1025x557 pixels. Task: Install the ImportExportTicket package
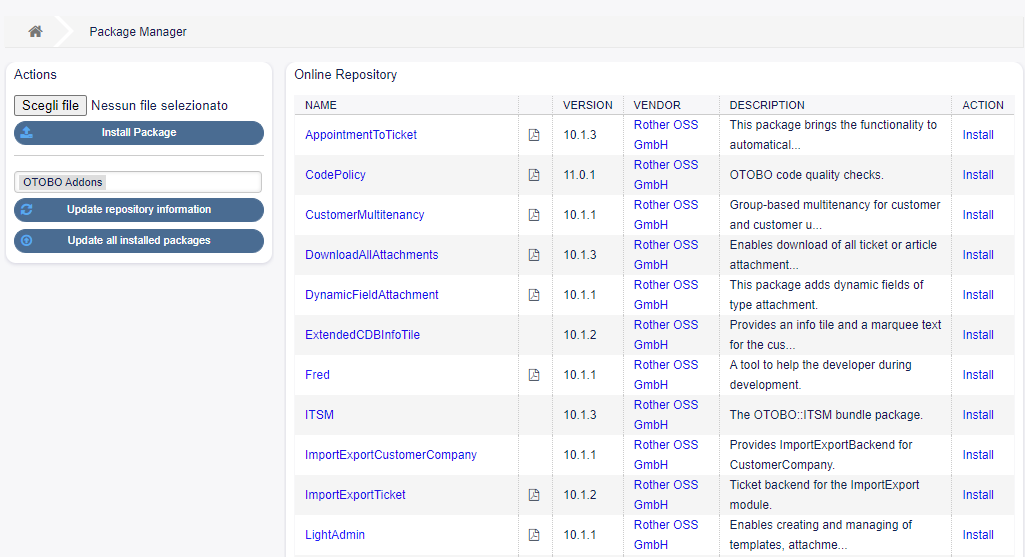pos(978,495)
